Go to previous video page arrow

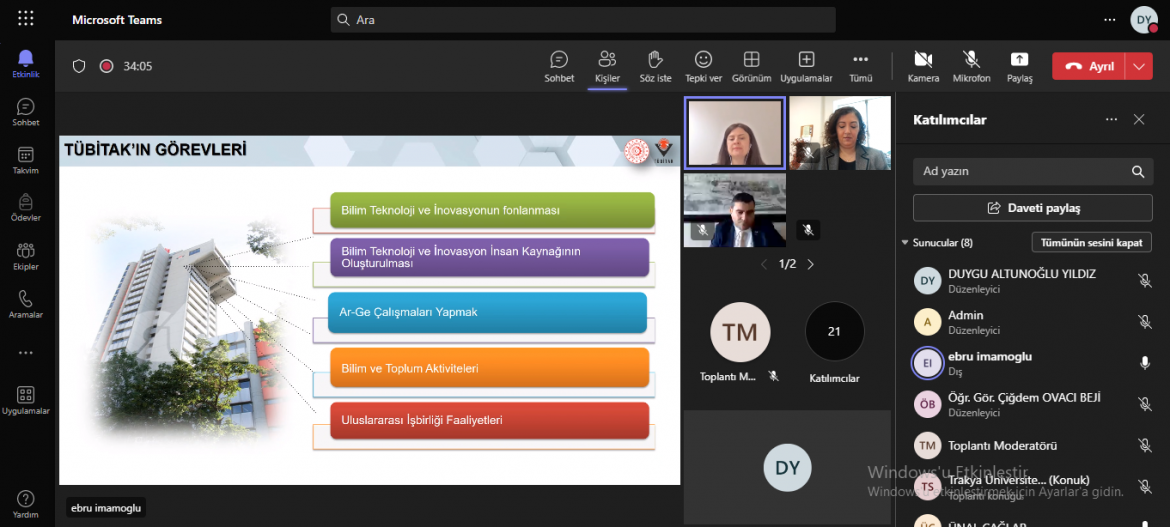pyautogui.click(x=763, y=264)
